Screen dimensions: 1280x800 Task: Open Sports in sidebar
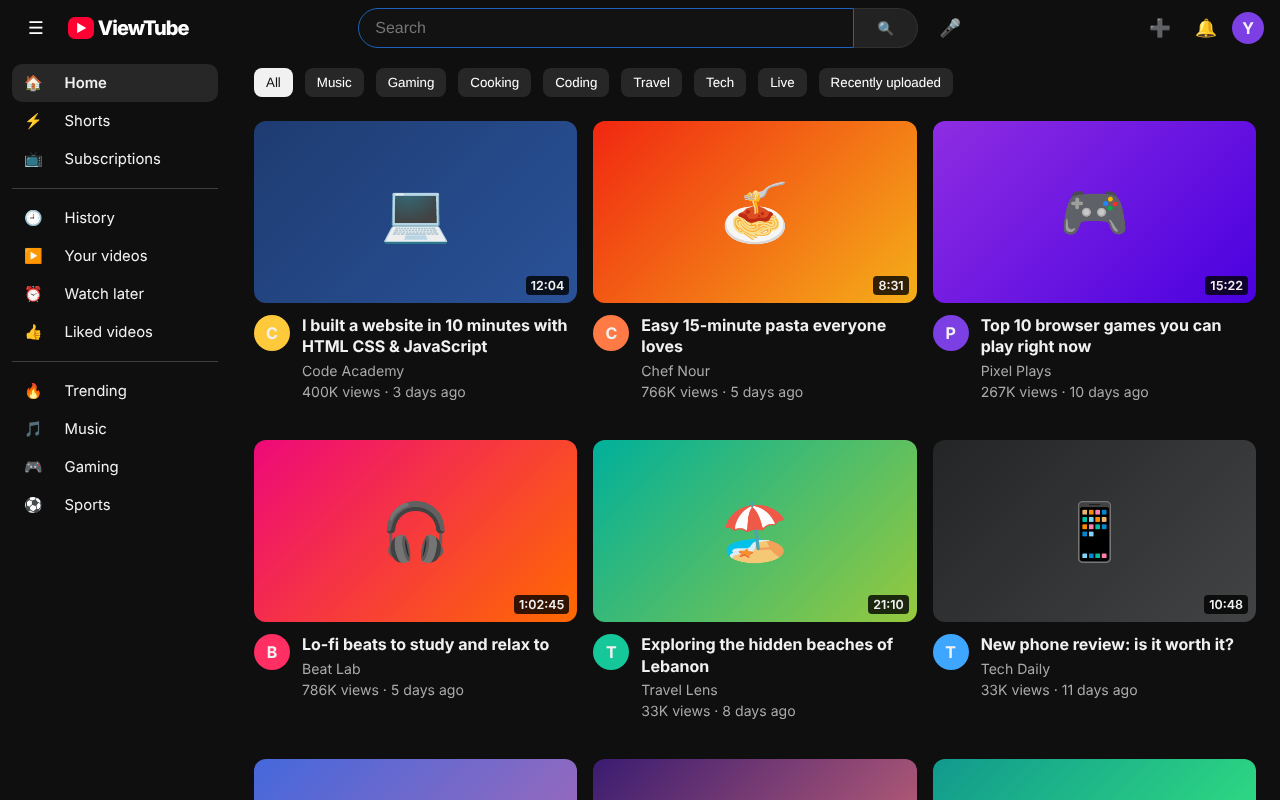click(x=115, y=505)
